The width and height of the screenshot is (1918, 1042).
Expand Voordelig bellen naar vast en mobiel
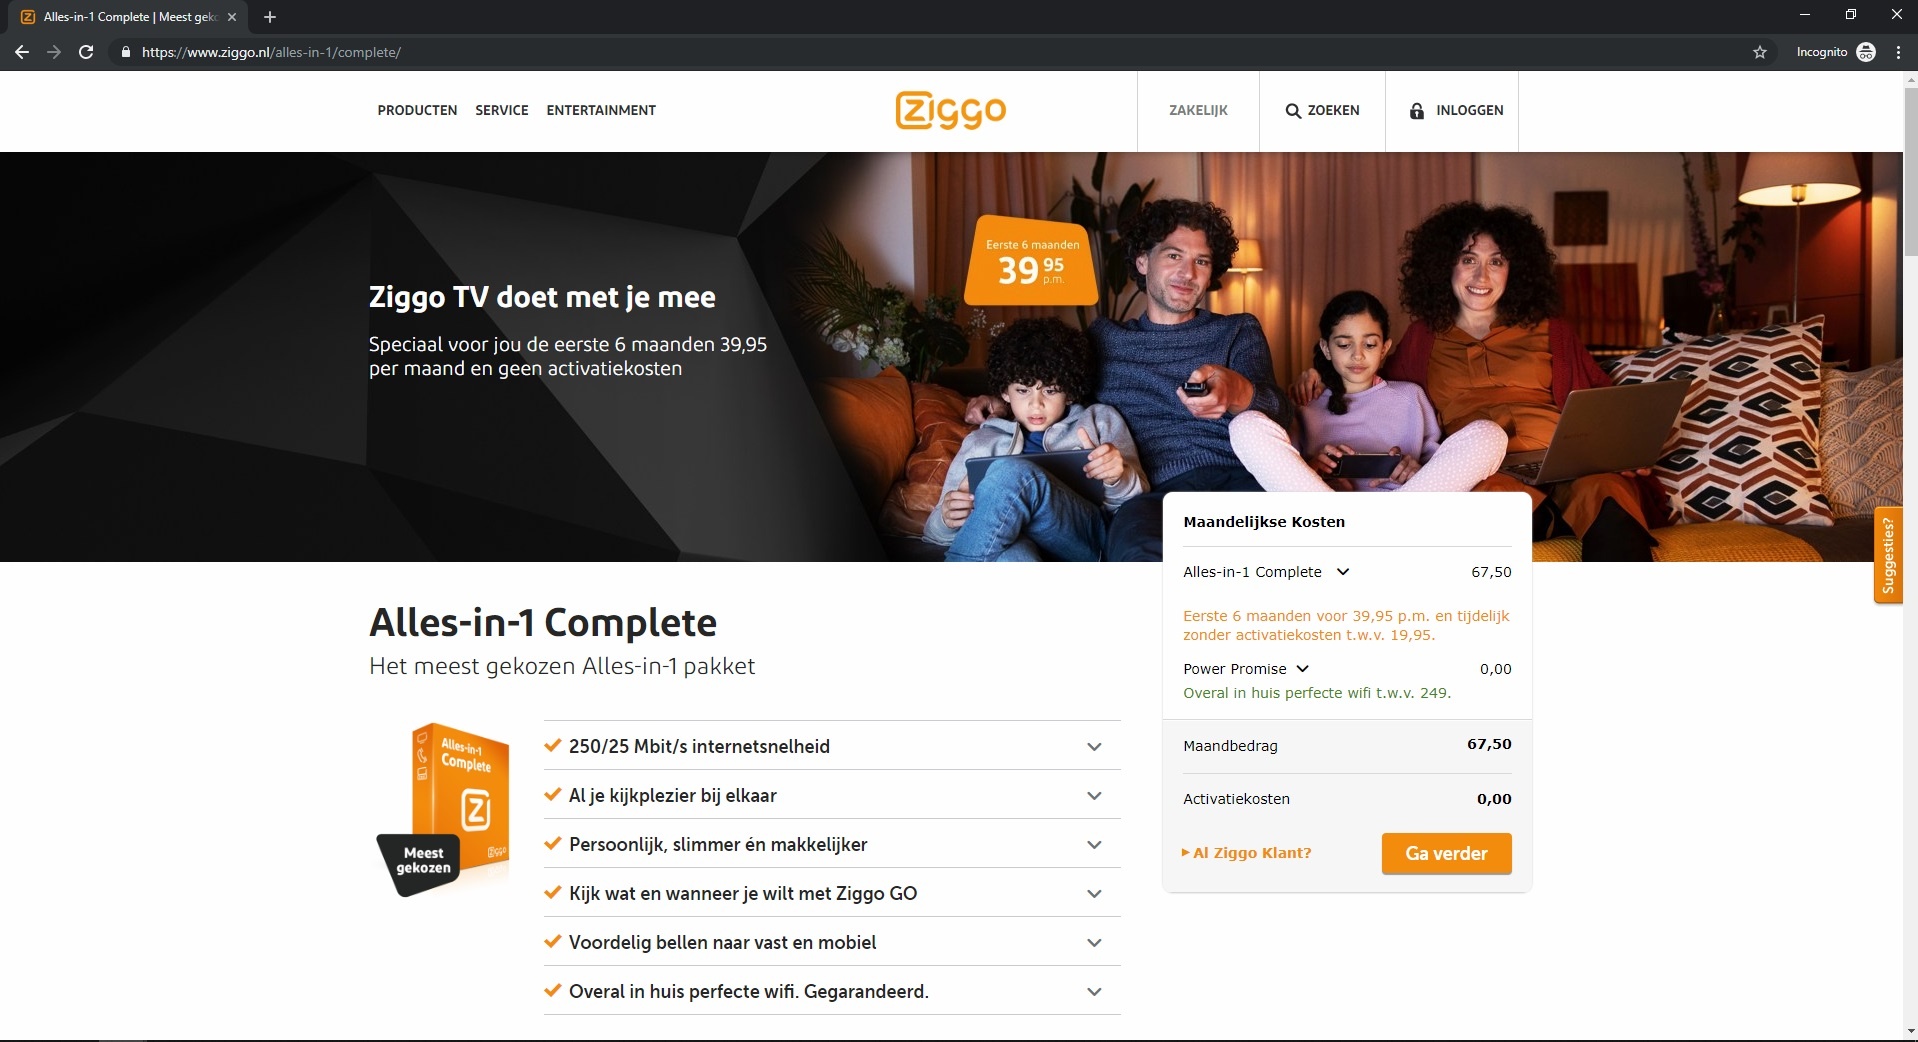point(832,942)
